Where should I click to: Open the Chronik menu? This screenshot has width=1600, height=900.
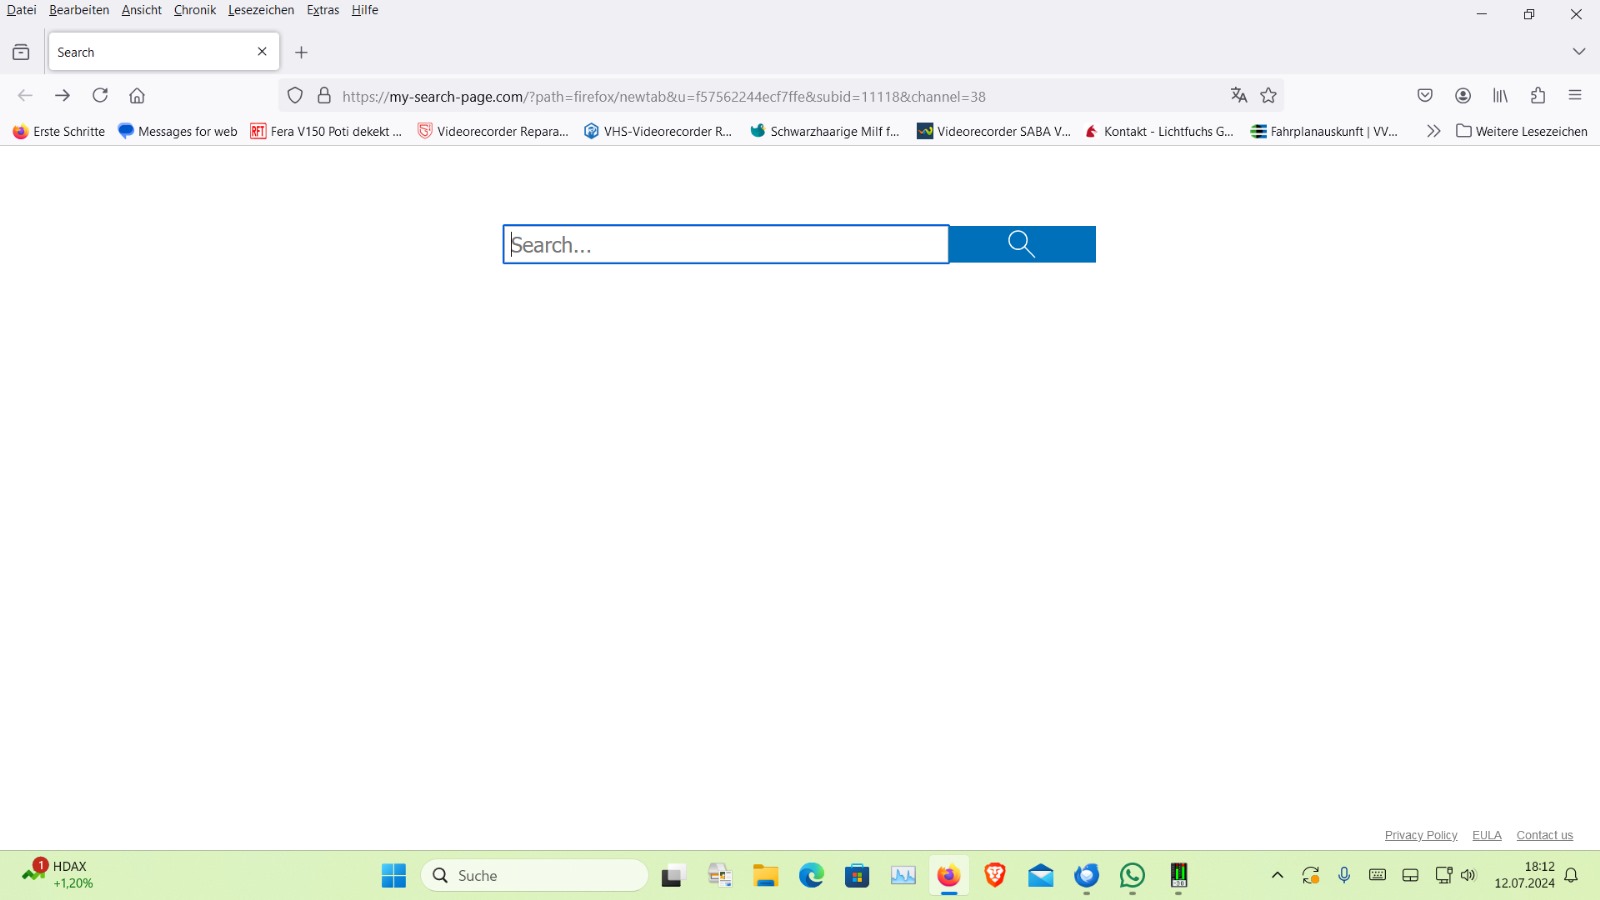click(x=194, y=10)
